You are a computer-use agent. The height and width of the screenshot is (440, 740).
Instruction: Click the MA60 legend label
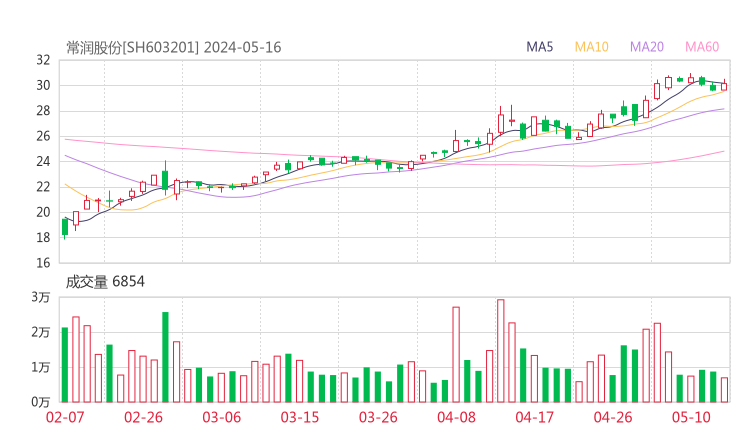click(702, 47)
